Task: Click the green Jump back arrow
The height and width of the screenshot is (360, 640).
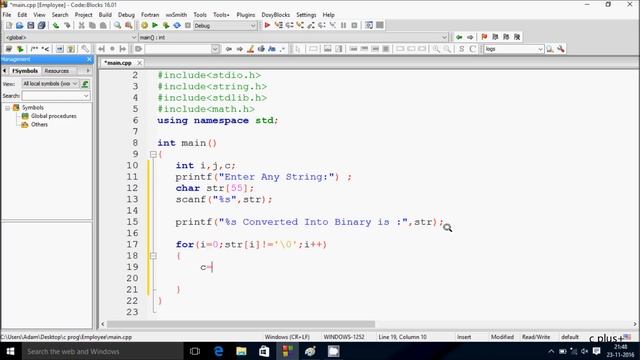Action: pos(459,37)
